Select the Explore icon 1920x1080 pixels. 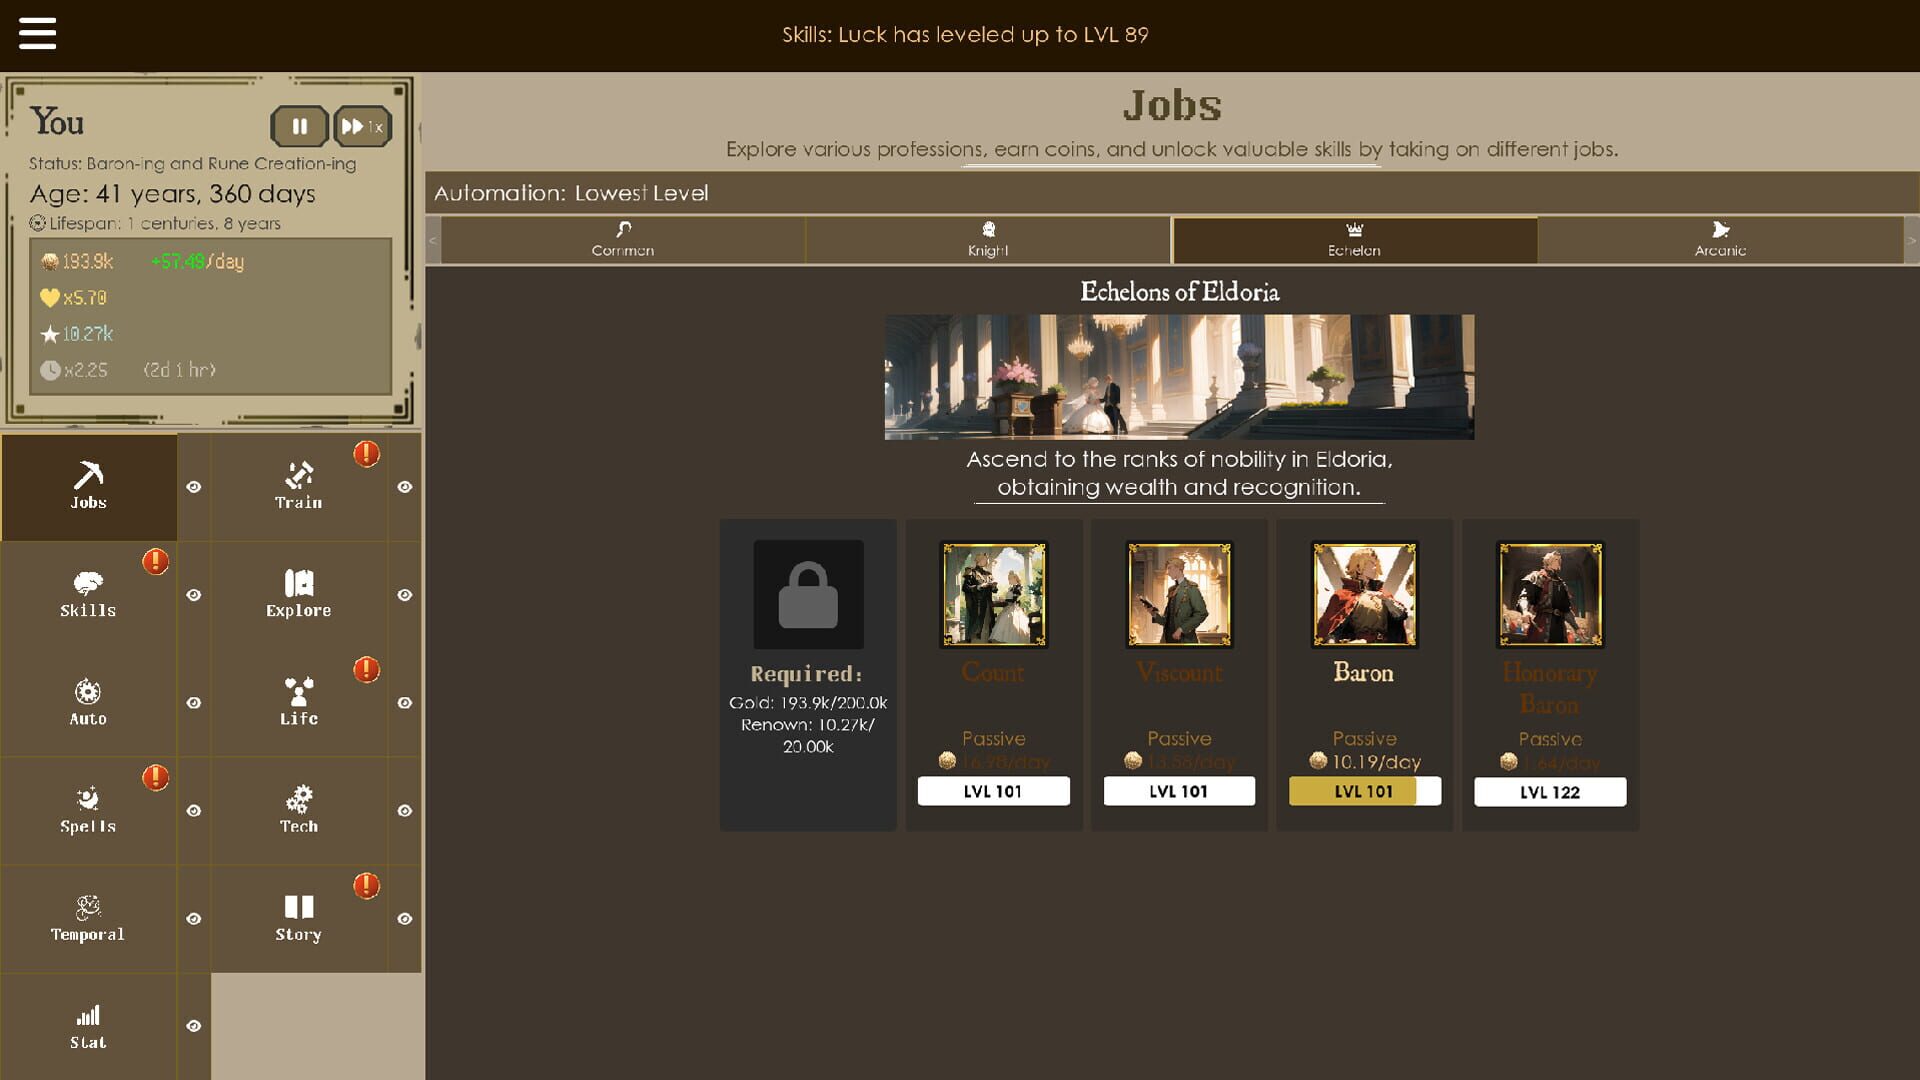coord(298,594)
